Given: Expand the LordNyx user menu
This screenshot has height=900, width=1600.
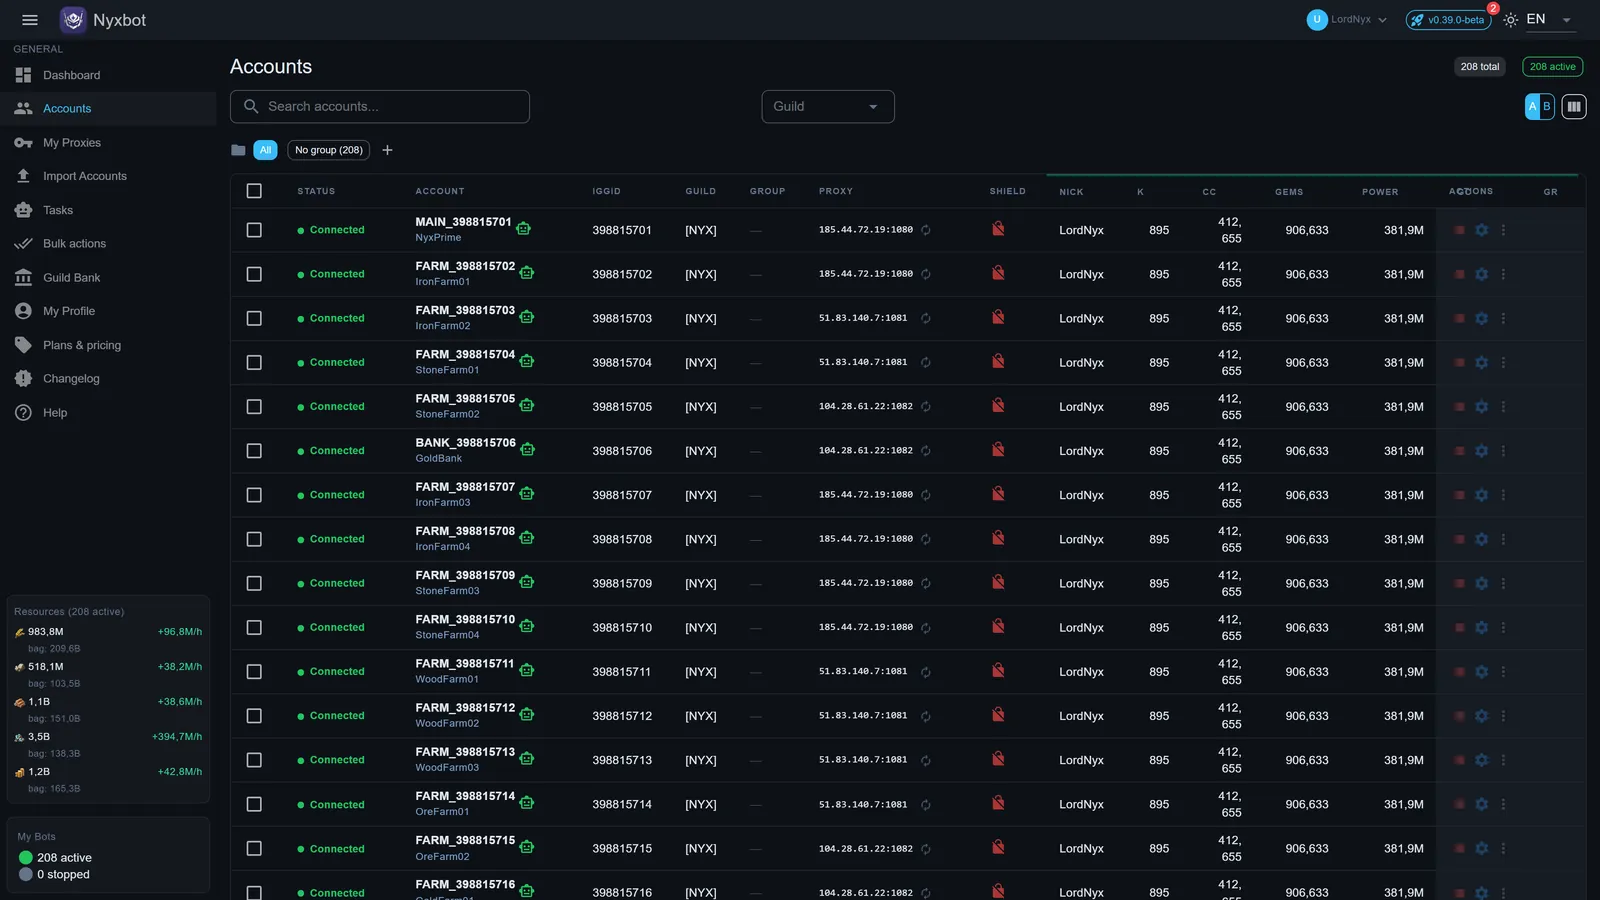Looking at the screenshot, I should pos(1347,20).
